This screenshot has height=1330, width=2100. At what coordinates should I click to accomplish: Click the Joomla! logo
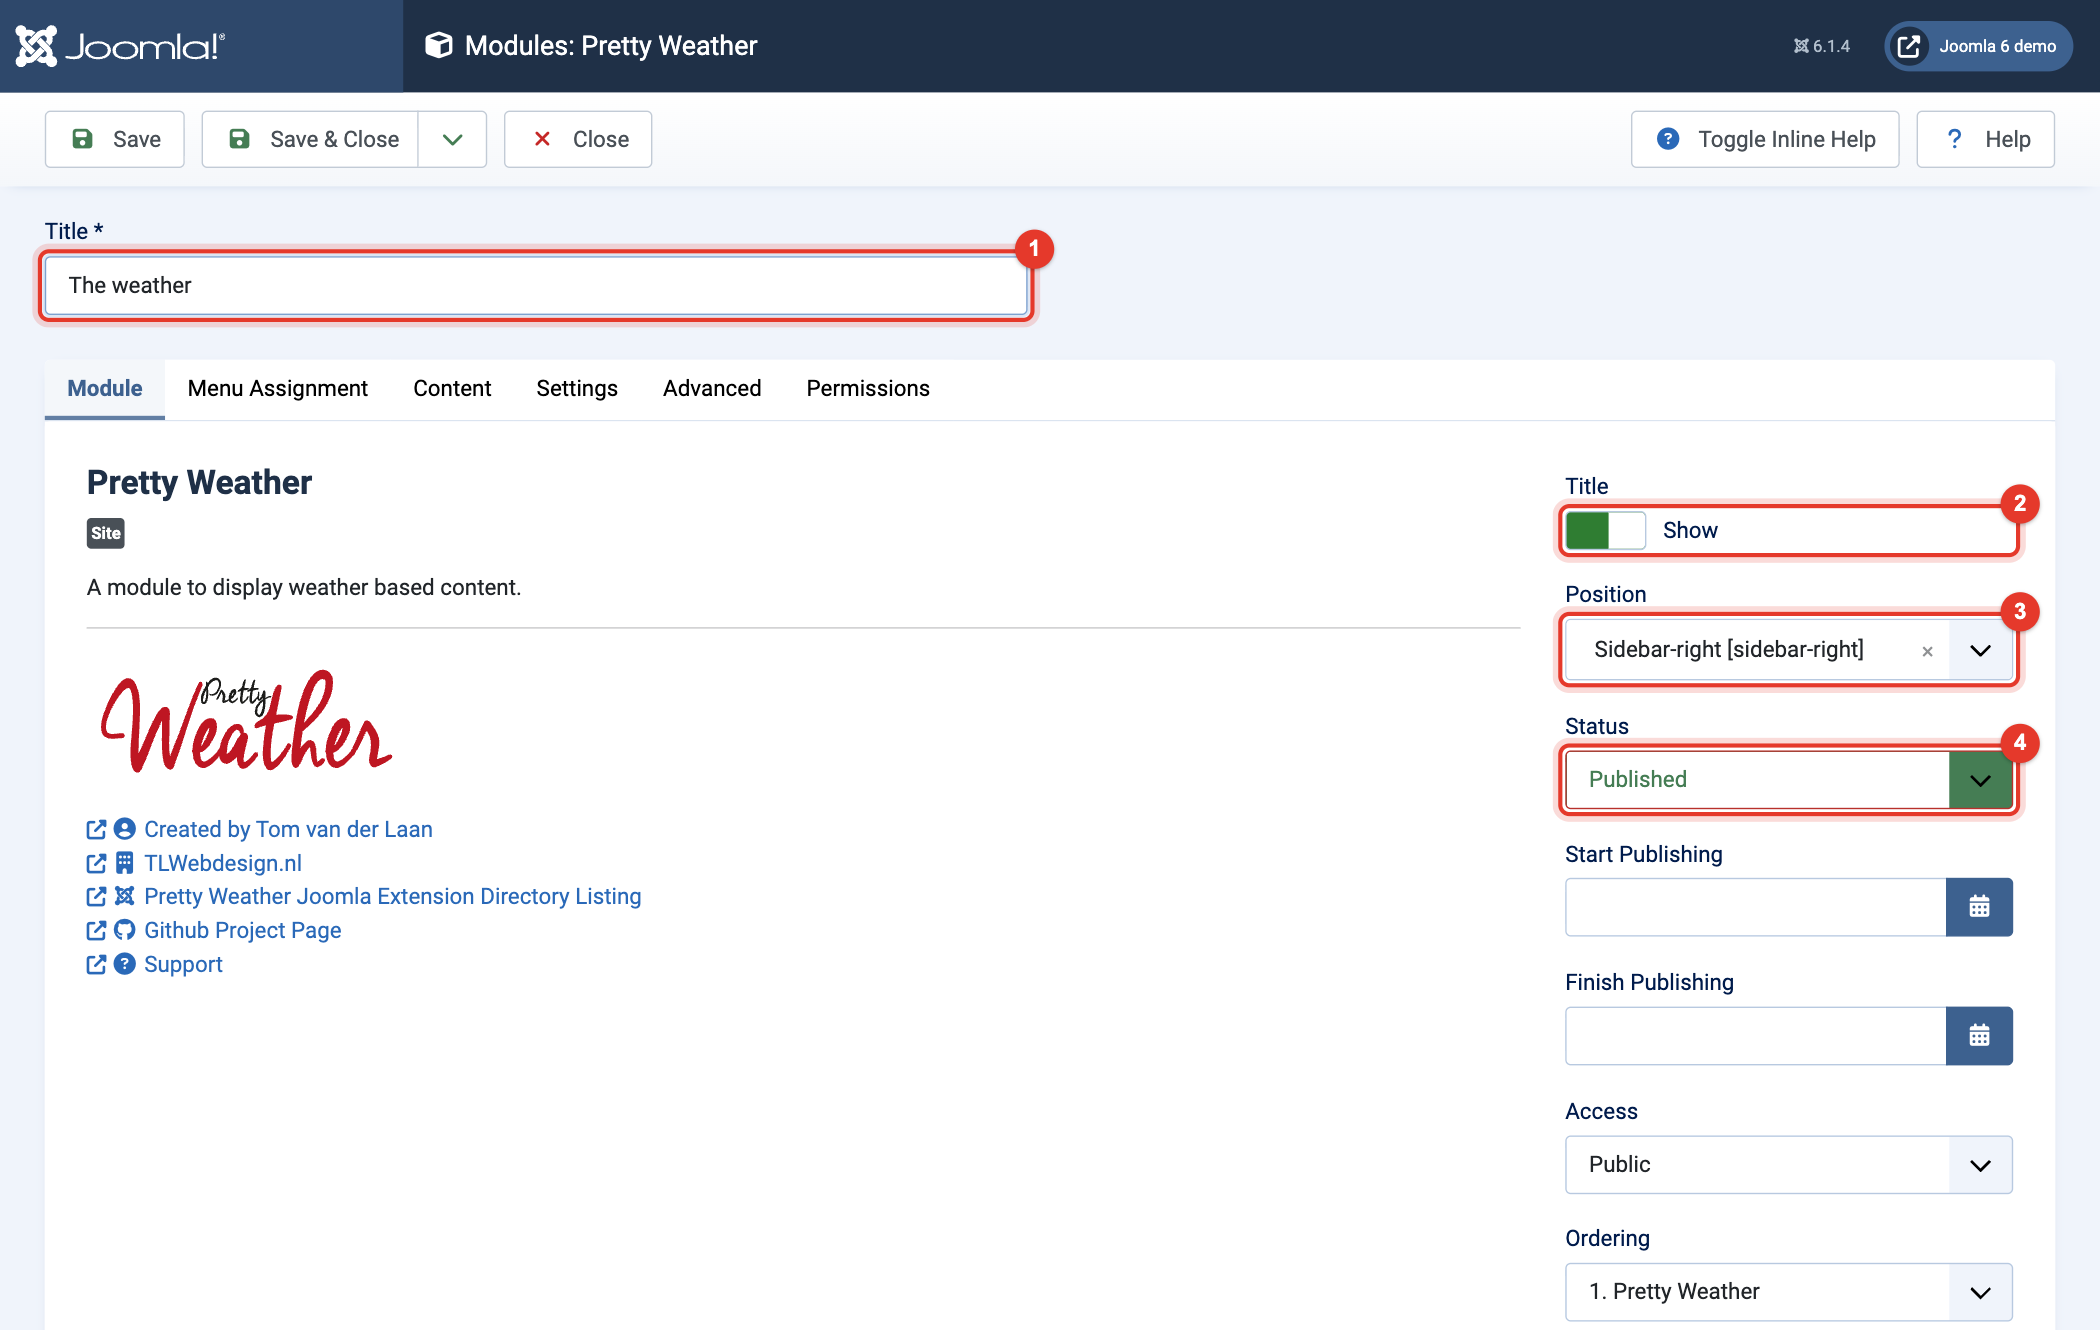(x=120, y=46)
